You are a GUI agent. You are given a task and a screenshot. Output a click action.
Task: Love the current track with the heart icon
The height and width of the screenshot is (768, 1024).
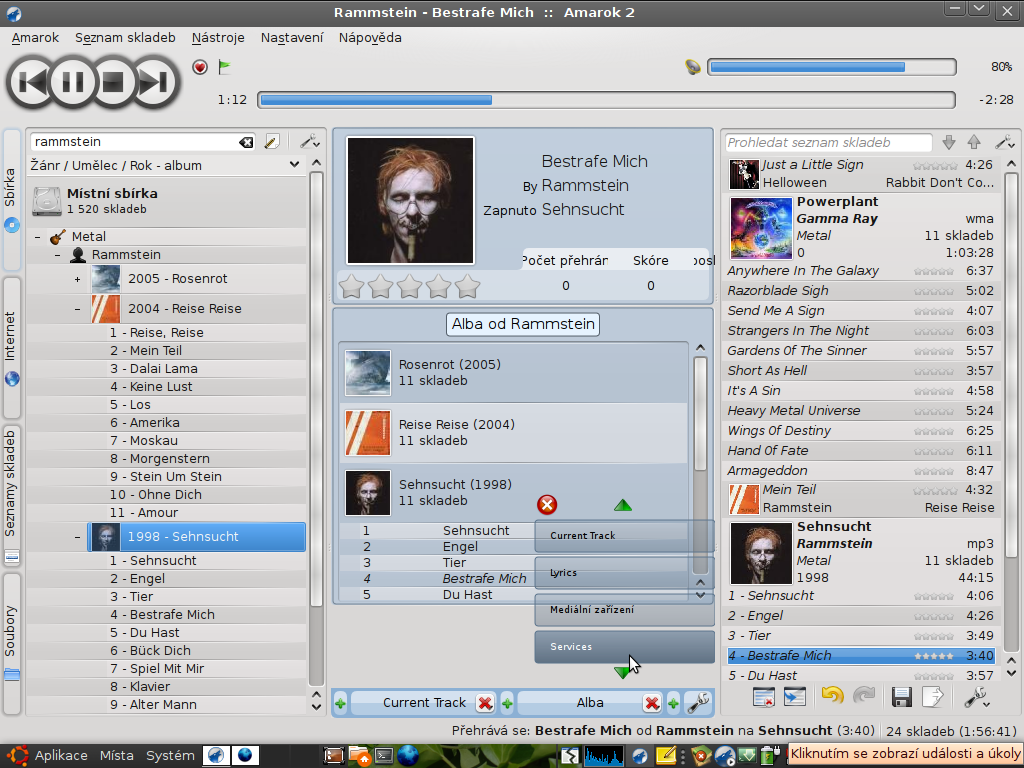tap(200, 67)
